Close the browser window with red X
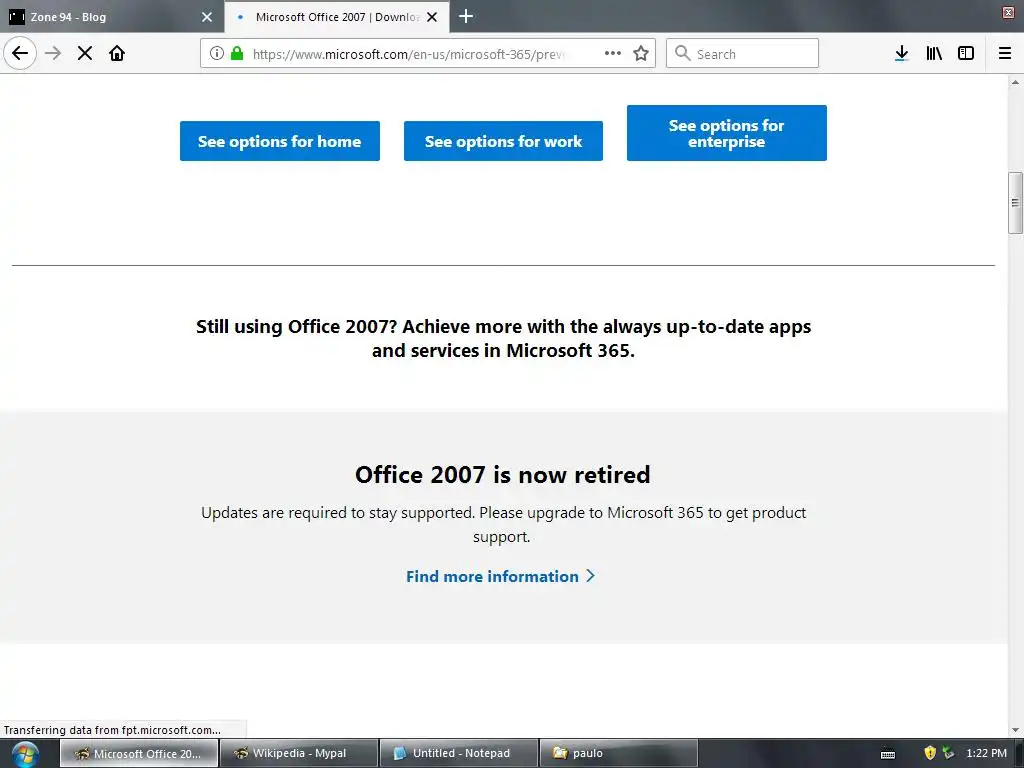Image resolution: width=1024 pixels, height=768 pixels. click(1008, 13)
